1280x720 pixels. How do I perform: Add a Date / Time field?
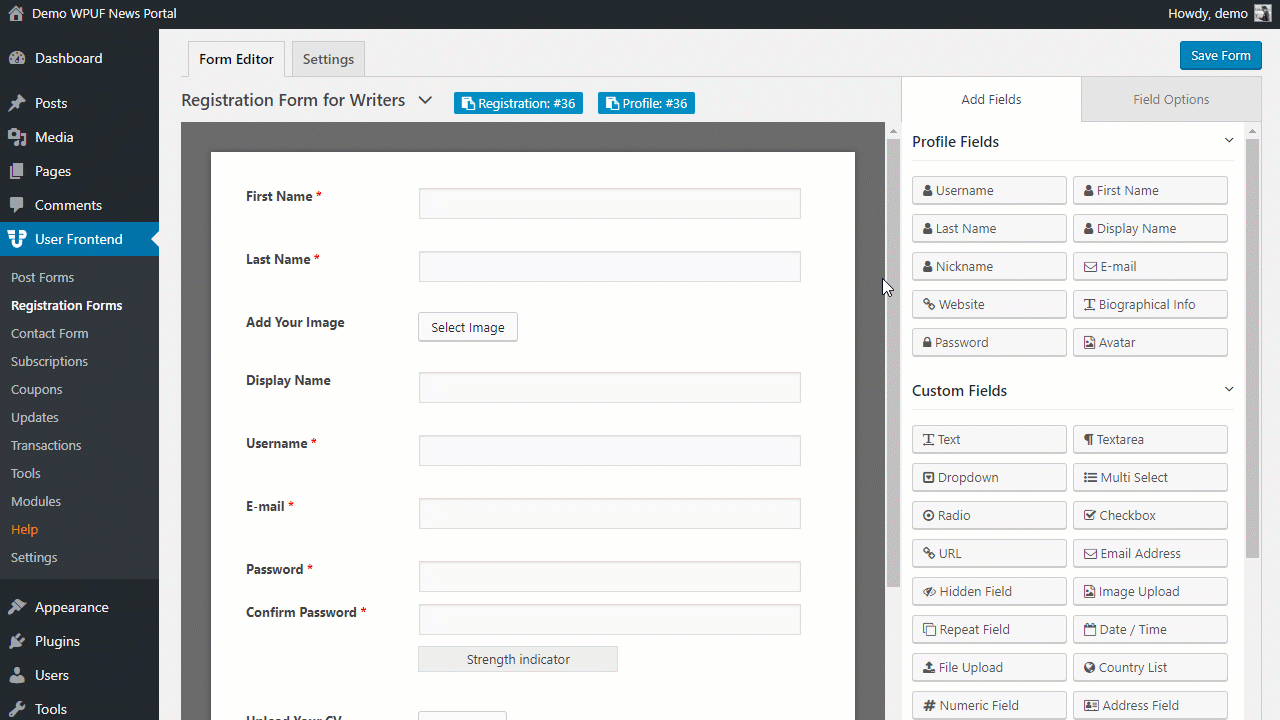click(x=1150, y=629)
